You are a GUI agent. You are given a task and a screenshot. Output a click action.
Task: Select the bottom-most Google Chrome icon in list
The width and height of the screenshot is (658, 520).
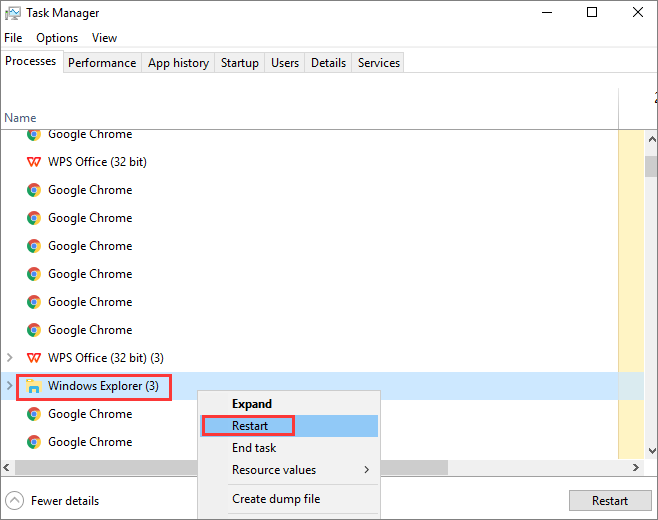click(34, 442)
